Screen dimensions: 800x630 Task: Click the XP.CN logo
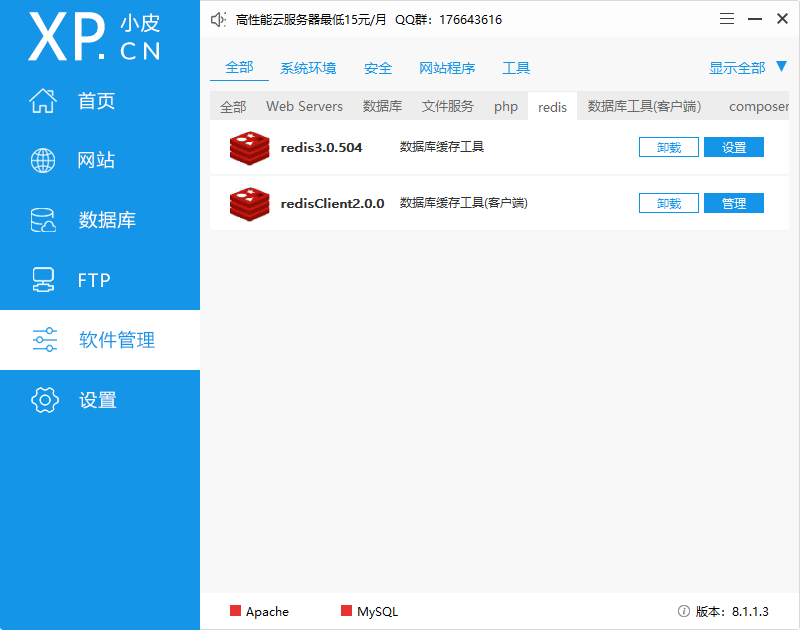[94, 36]
